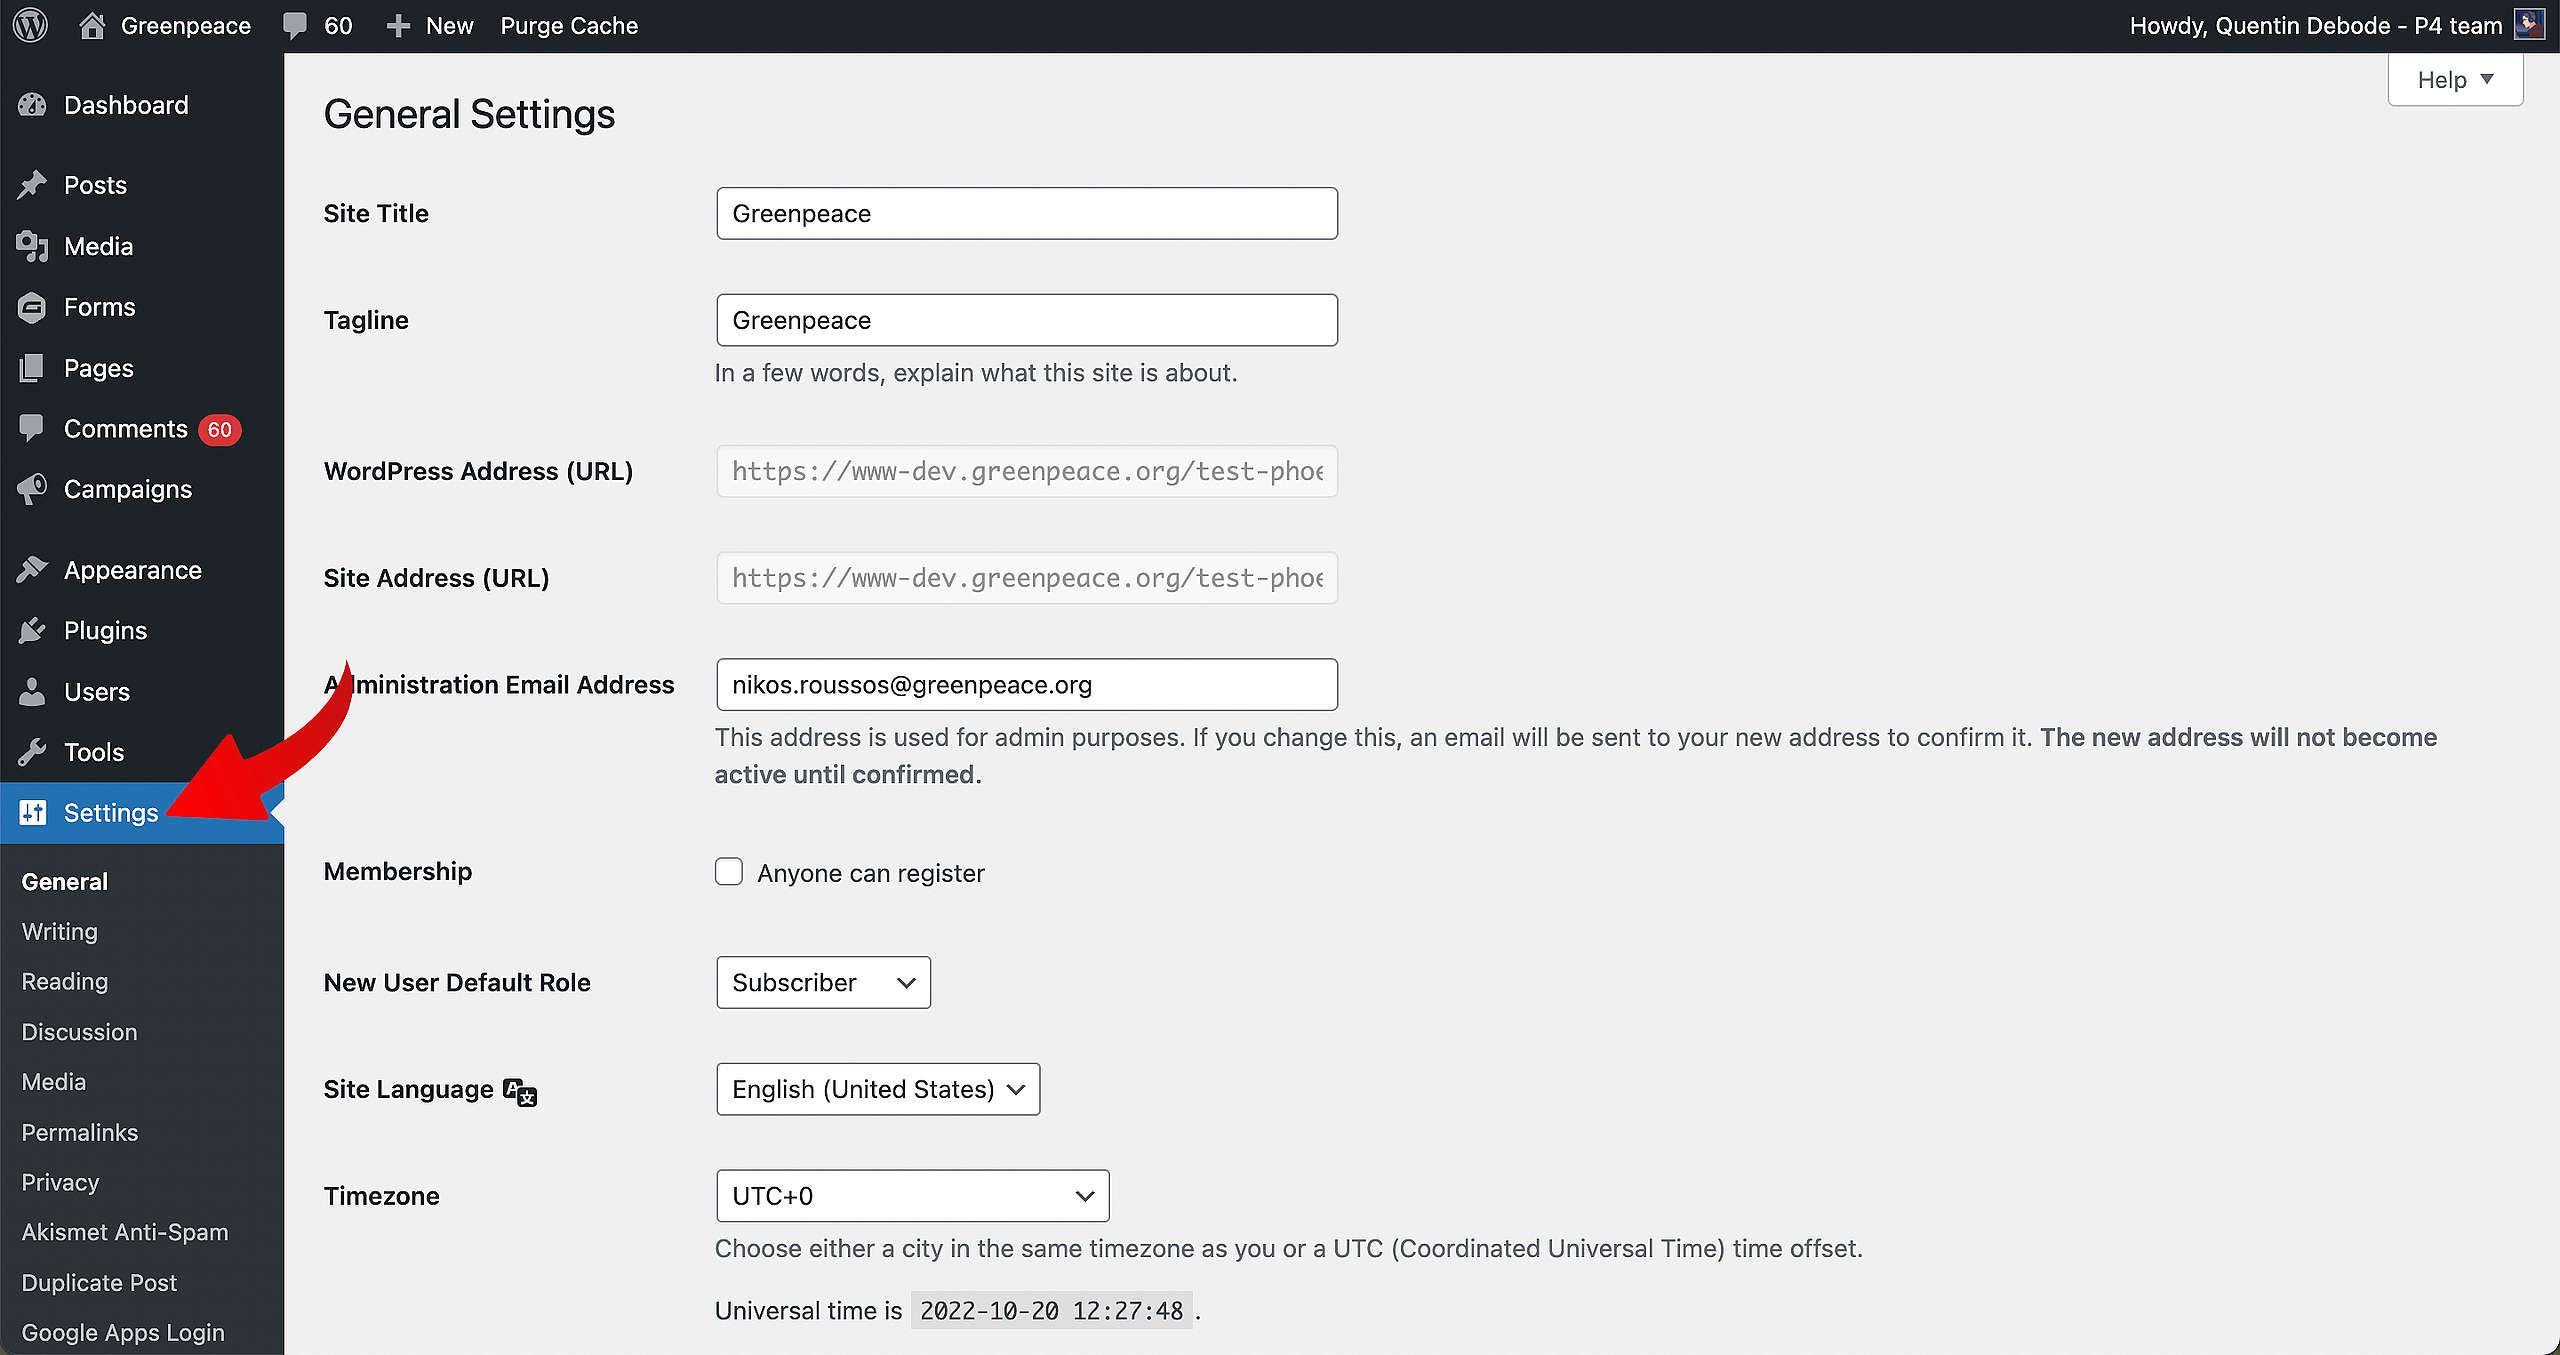Open the Dashboard menu item

click(126, 105)
